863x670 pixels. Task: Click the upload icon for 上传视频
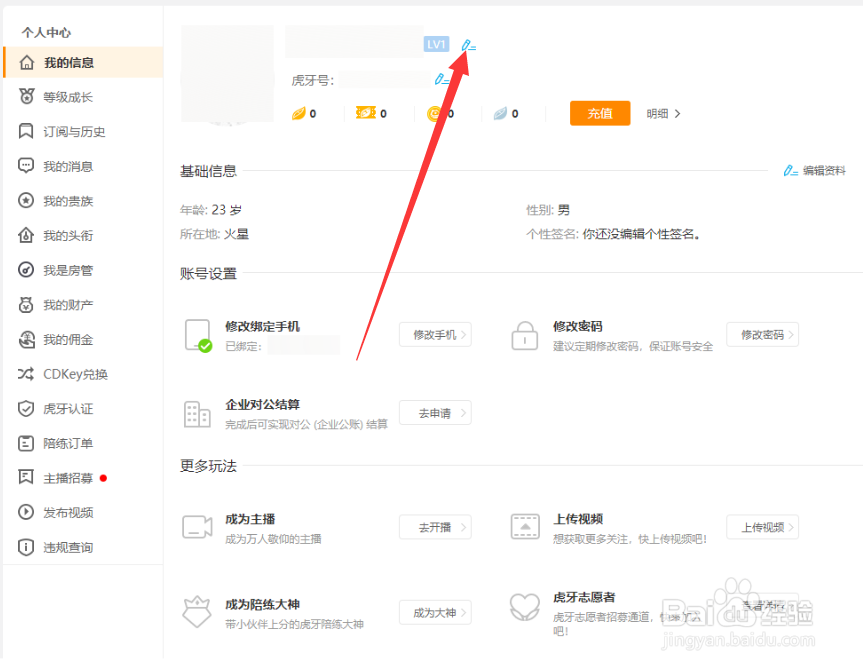tap(525, 527)
